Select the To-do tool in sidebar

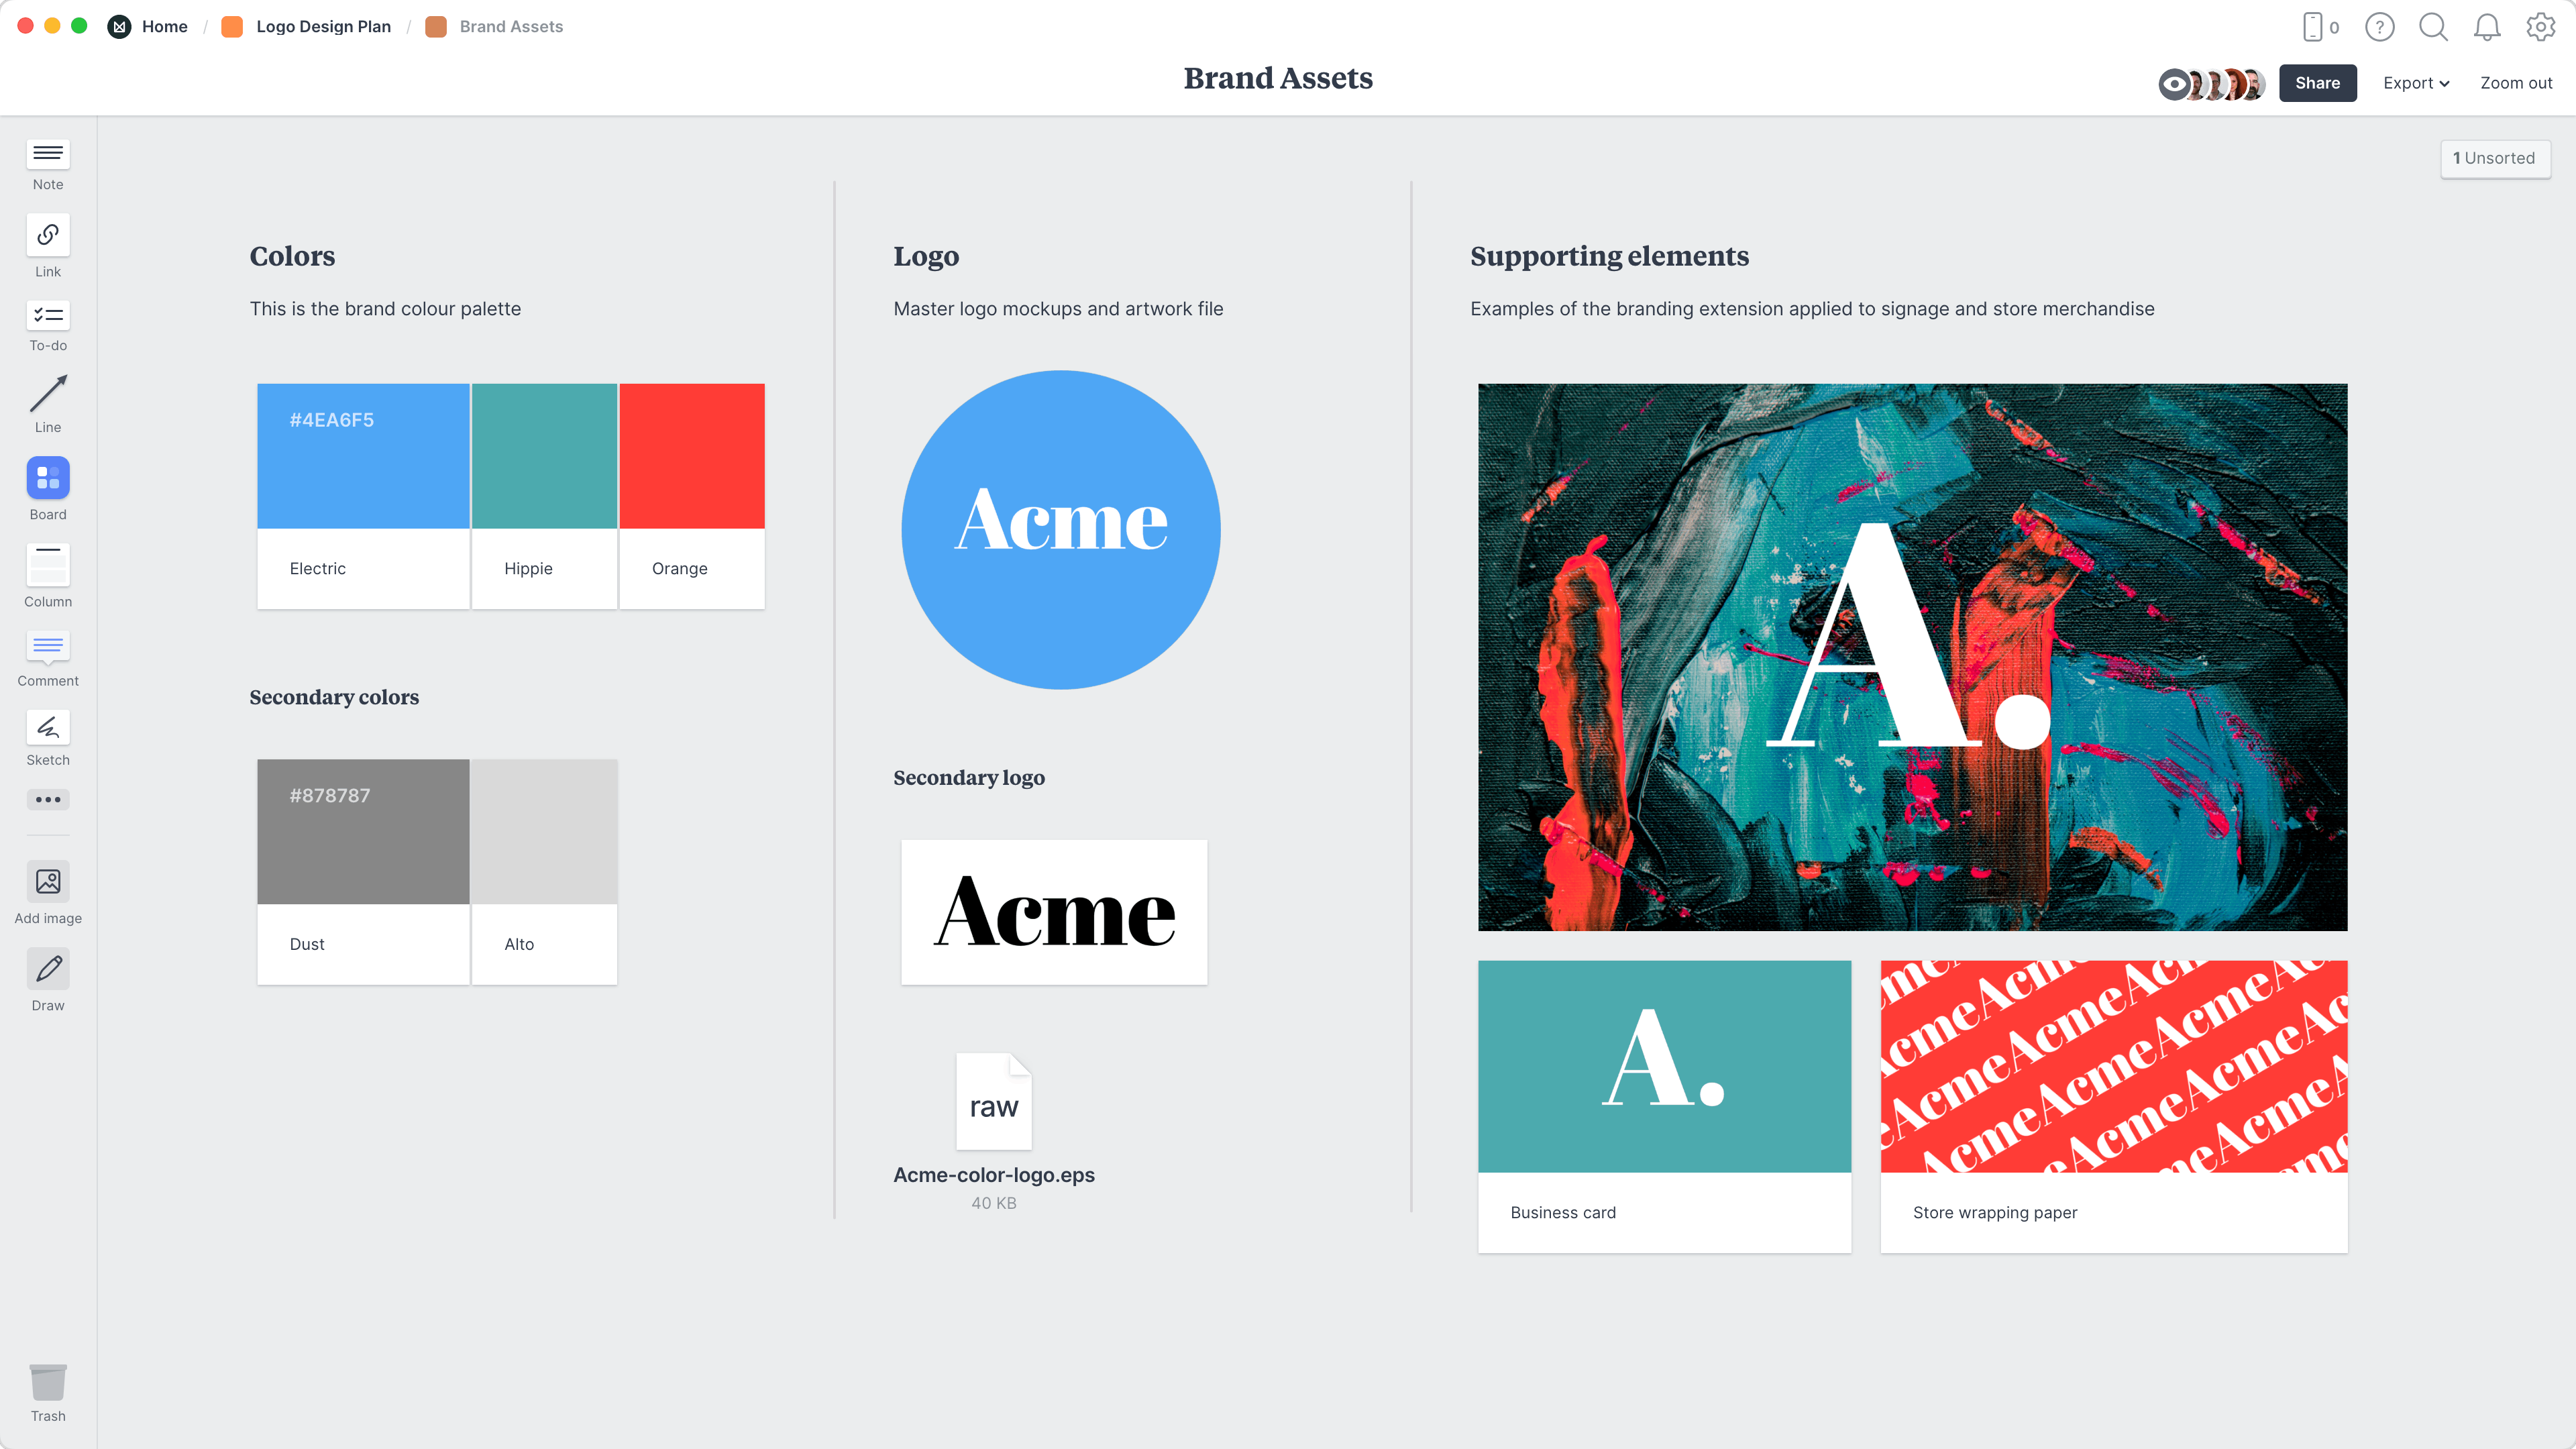pos(48,315)
